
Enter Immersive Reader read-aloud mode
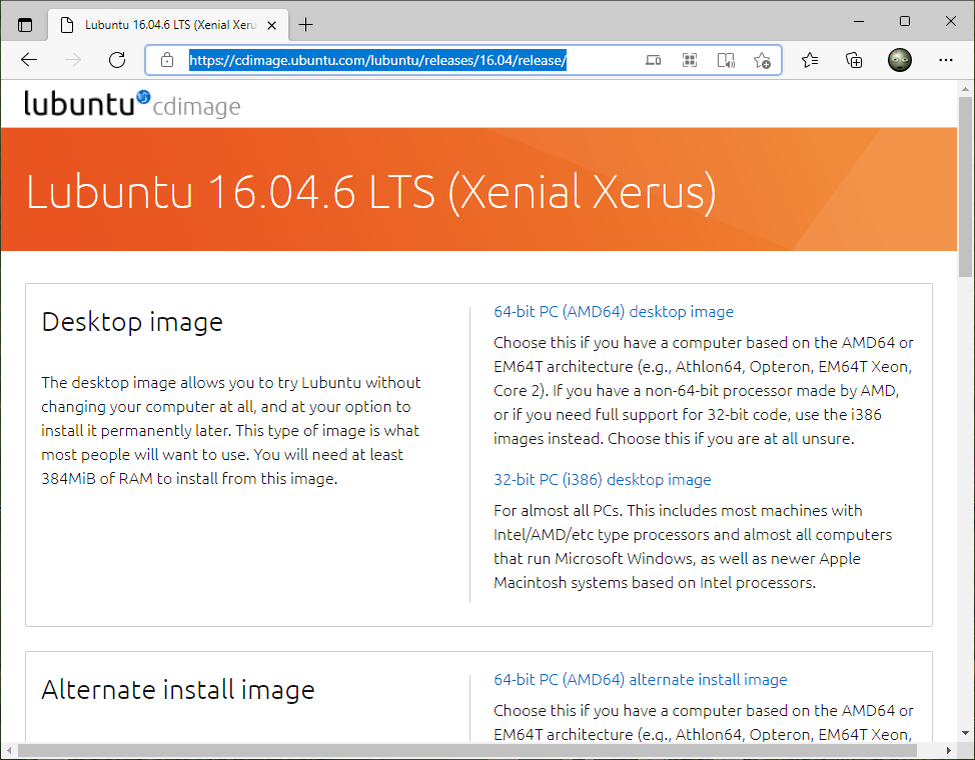click(726, 60)
